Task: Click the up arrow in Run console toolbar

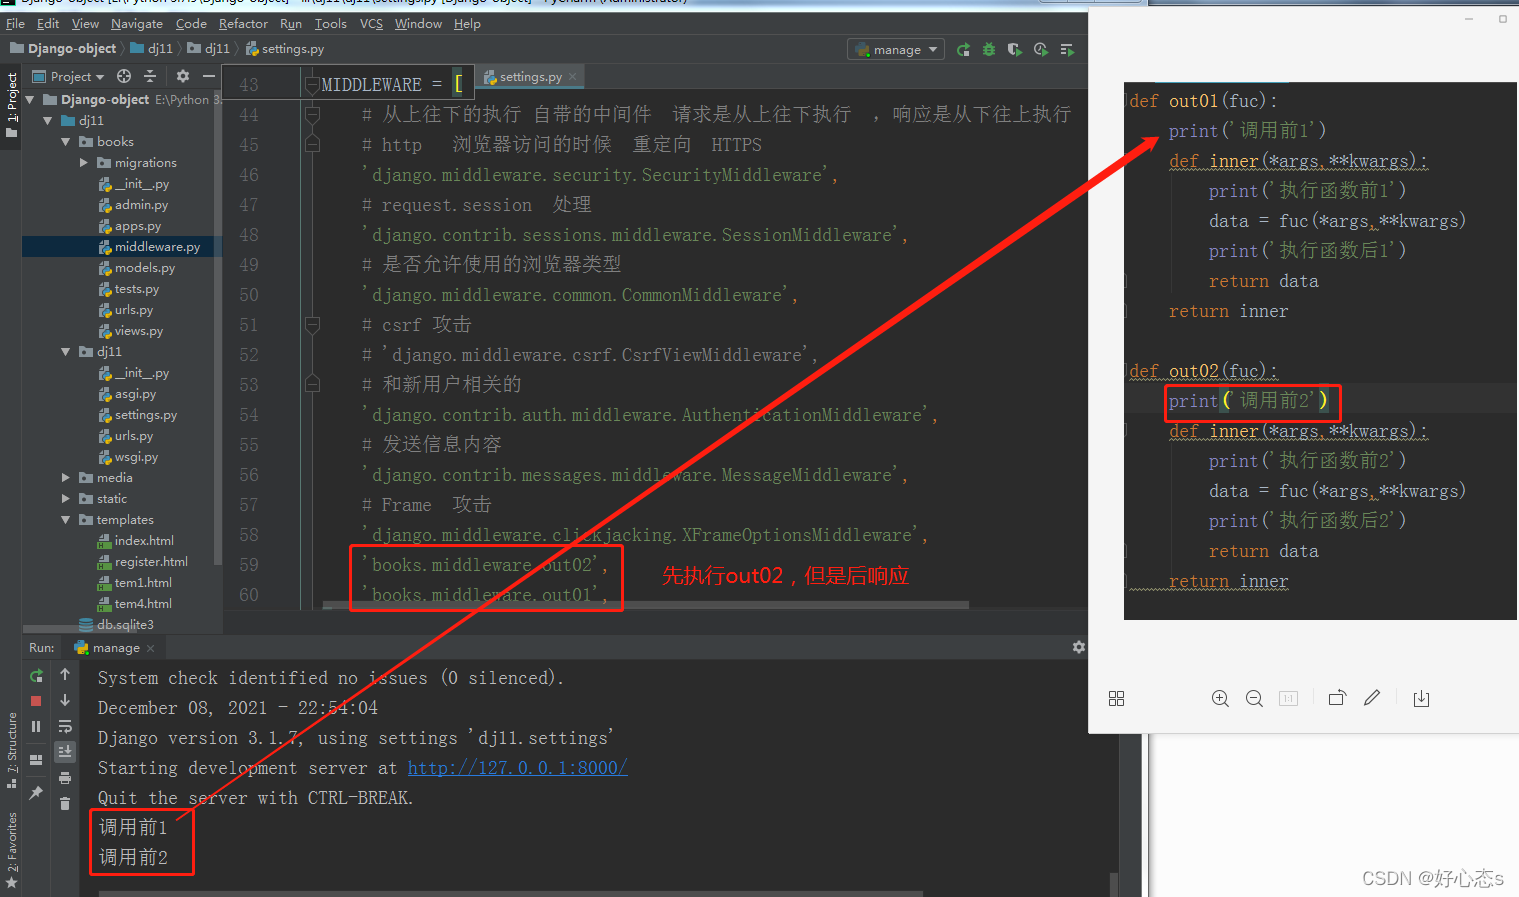Action: (65, 674)
